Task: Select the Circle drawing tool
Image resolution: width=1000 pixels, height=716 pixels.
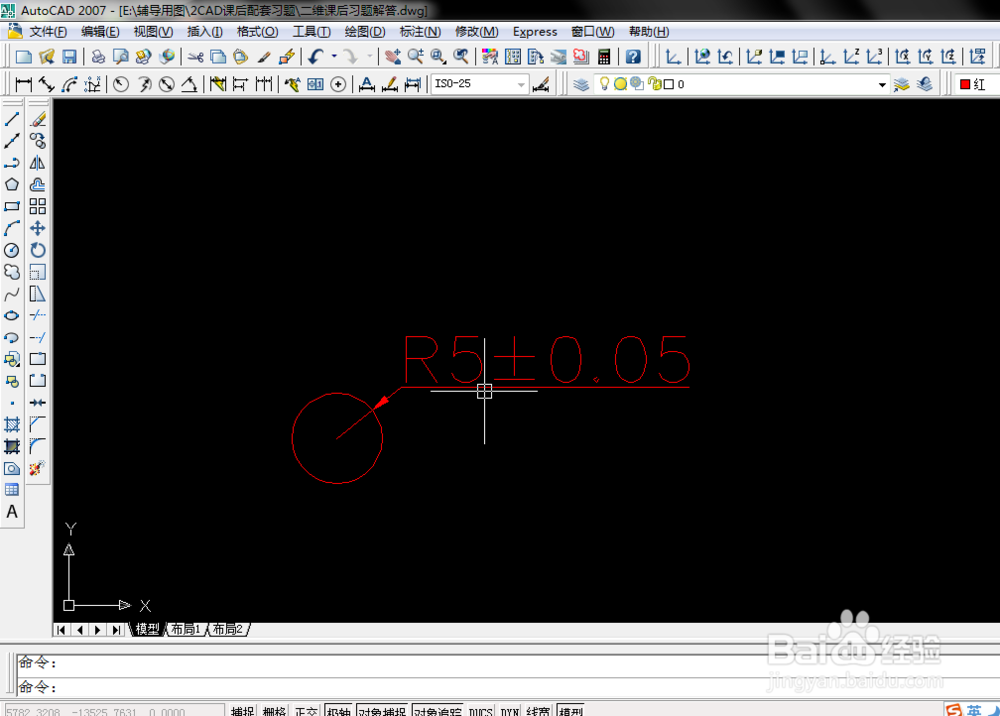Action: tap(11, 250)
